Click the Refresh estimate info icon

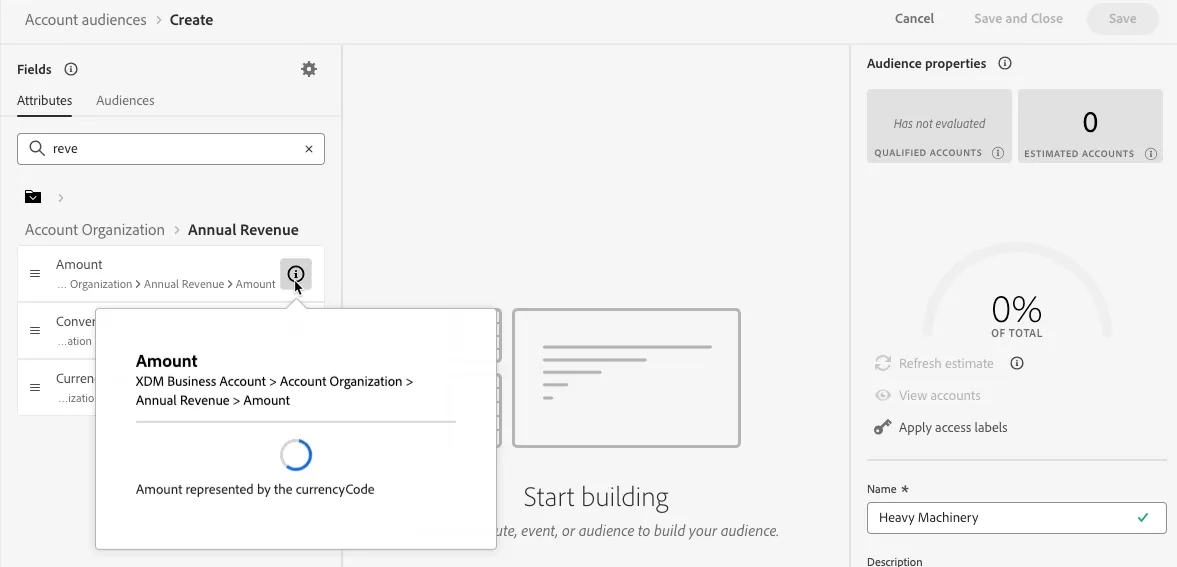pyautogui.click(x=1016, y=363)
